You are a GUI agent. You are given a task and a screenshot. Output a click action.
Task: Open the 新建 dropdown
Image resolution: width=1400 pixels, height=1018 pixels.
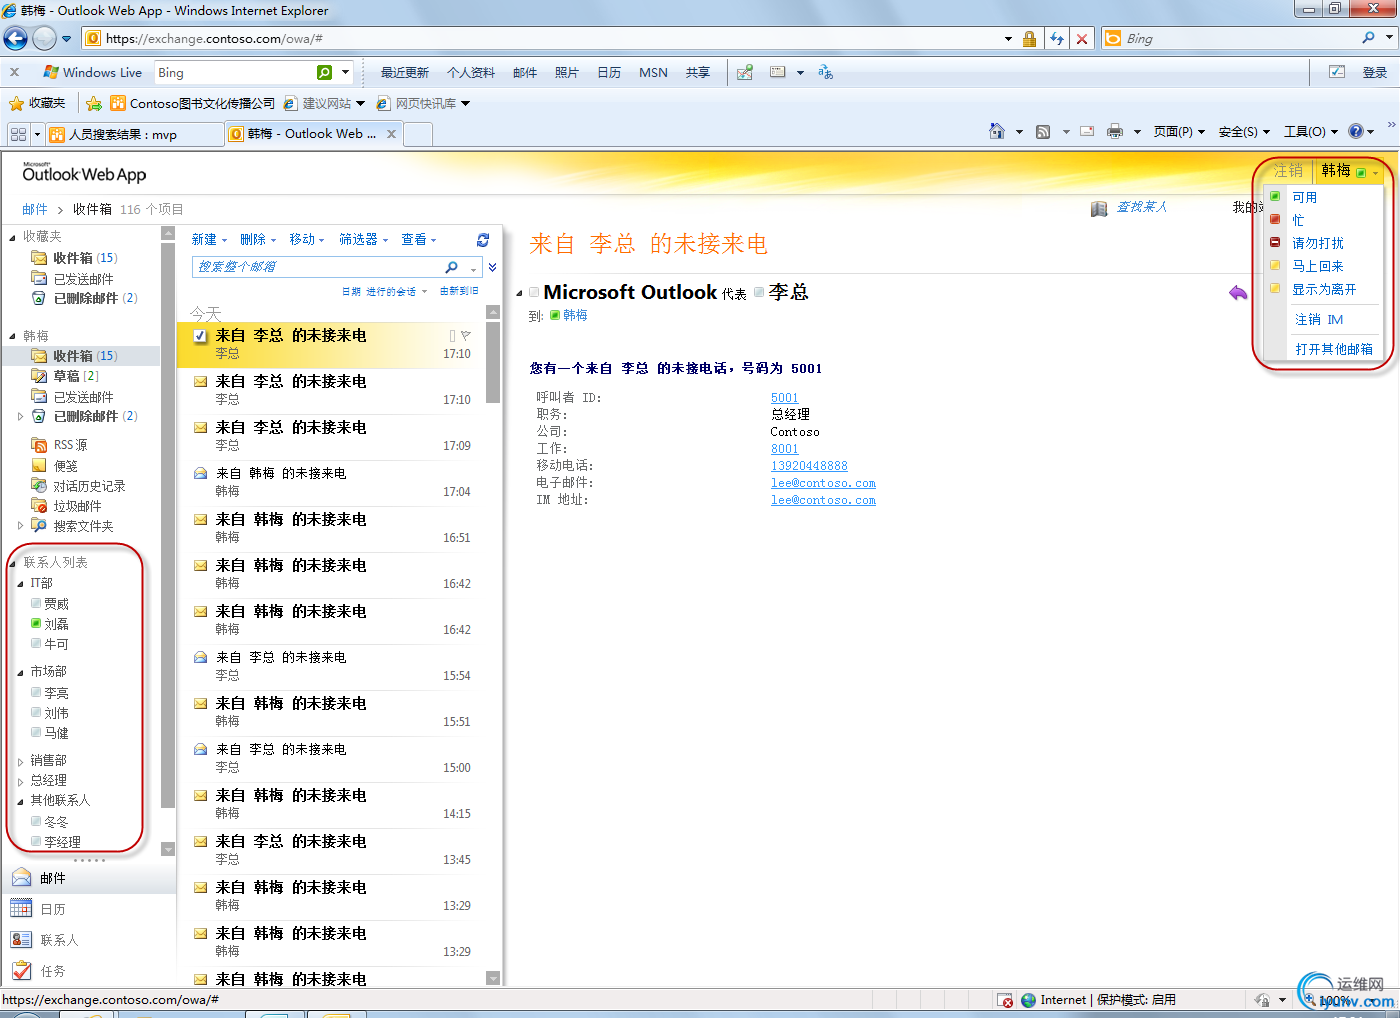[209, 240]
